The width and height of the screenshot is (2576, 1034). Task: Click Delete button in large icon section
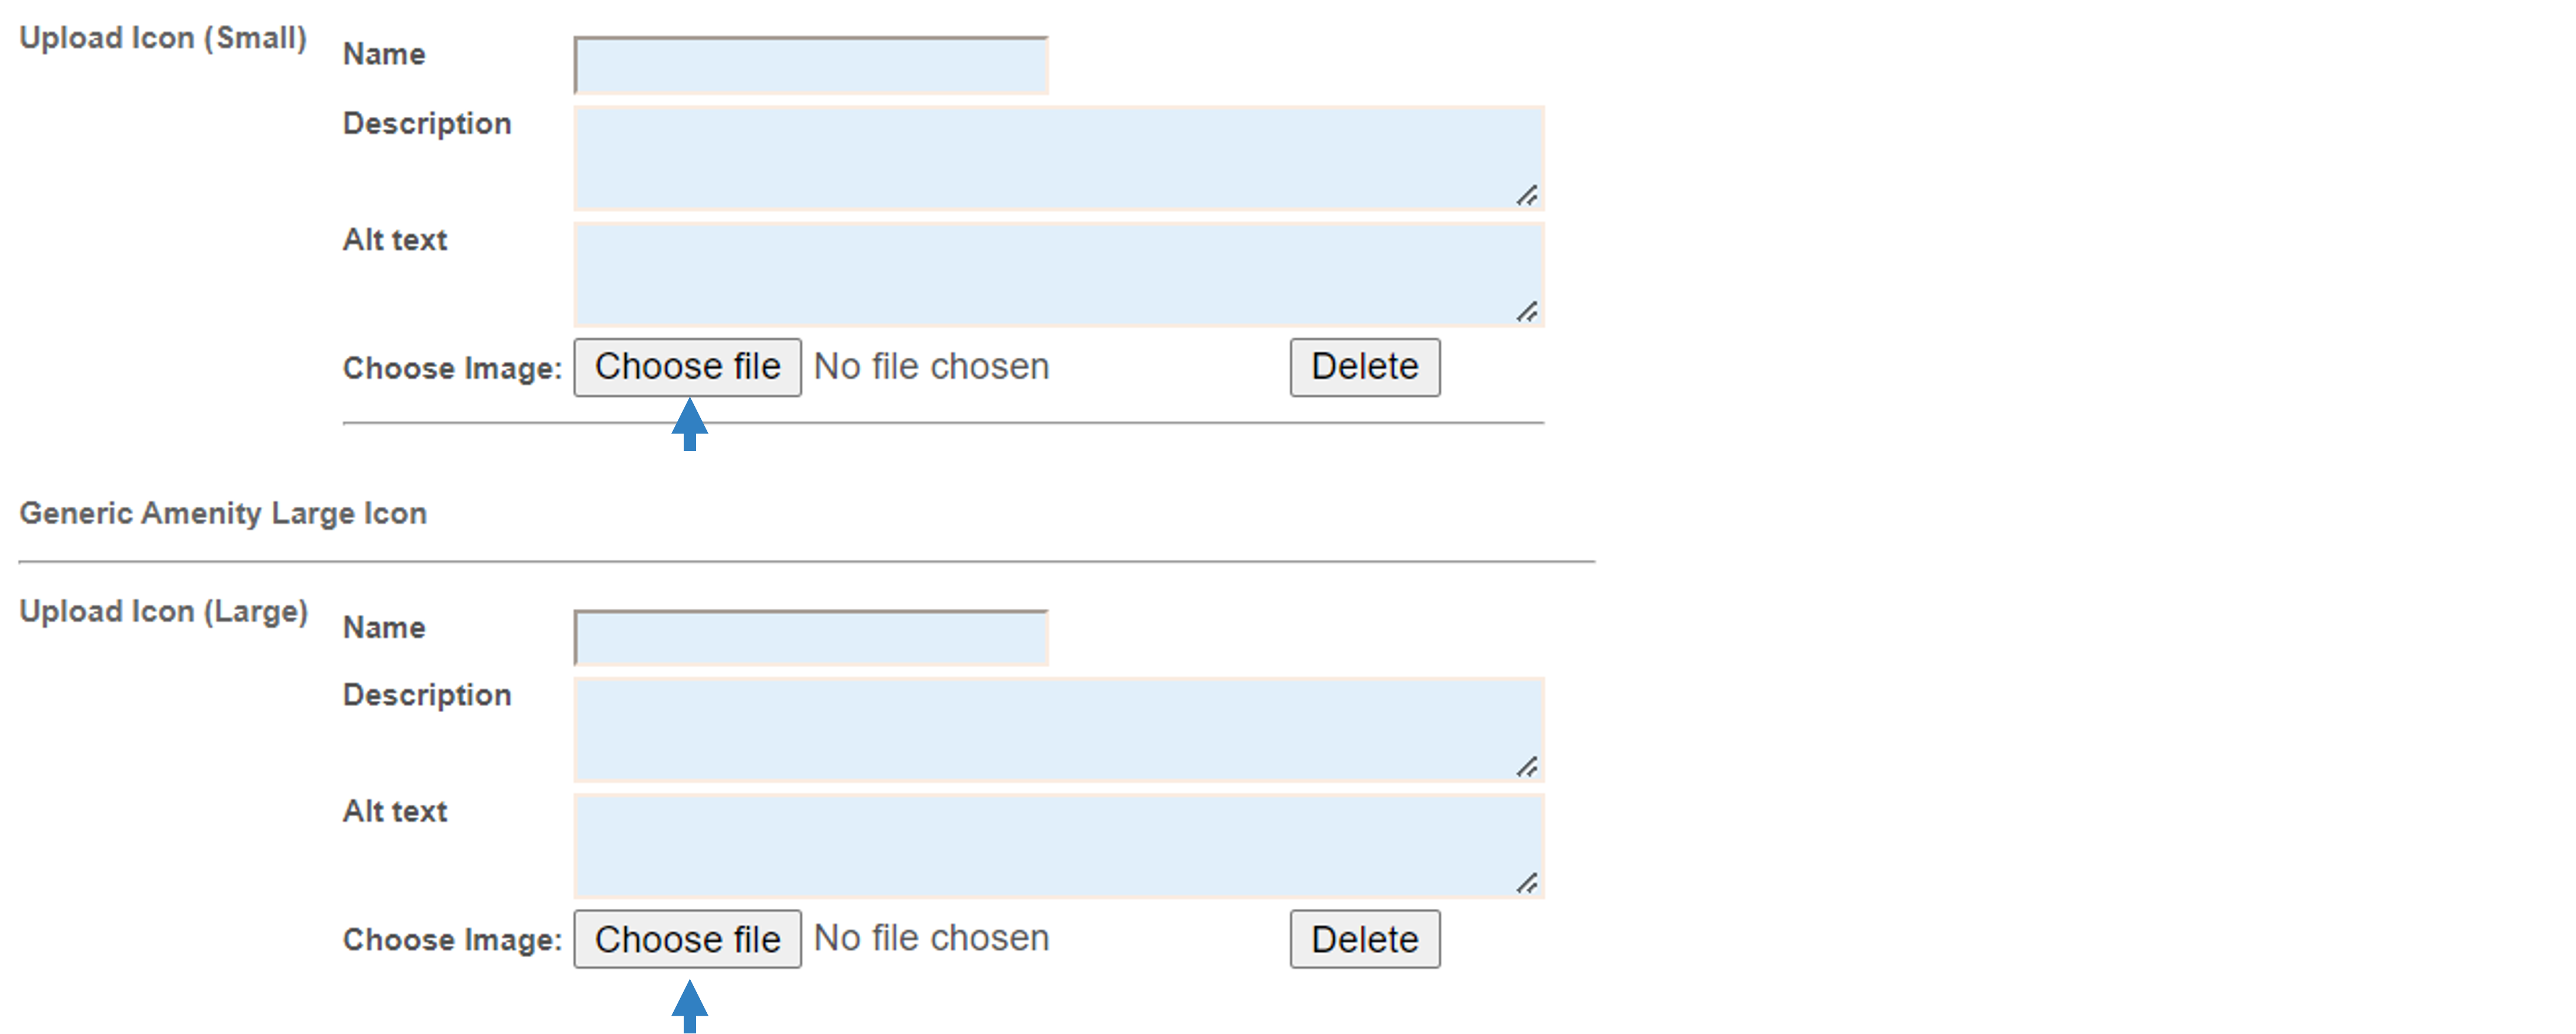pyautogui.click(x=1365, y=939)
